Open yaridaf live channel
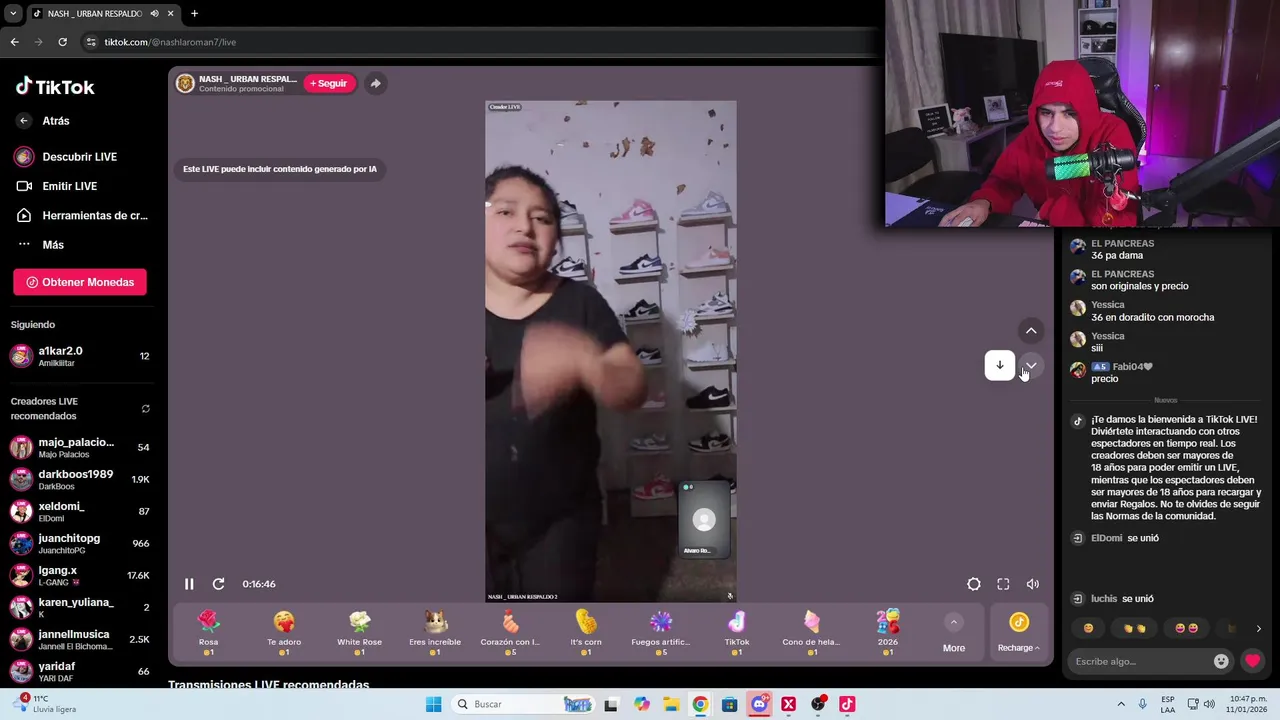 click(80, 671)
